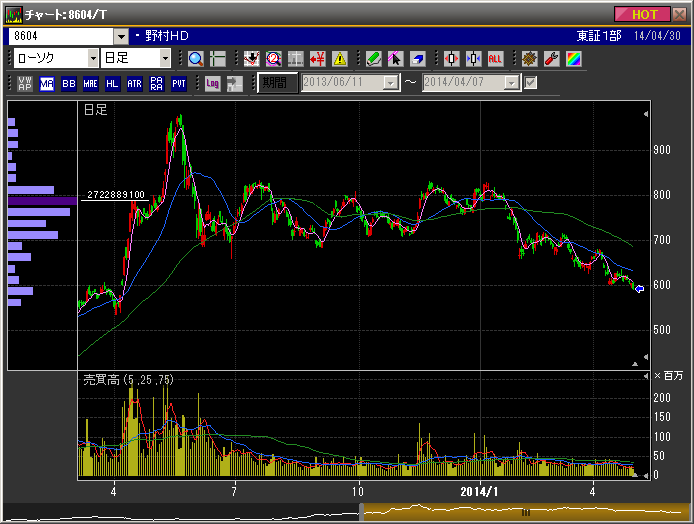This screenshot has height=524, width=694.
Task: Click the magnifying glass zoom icon
Action: click(x=195, y=58)
